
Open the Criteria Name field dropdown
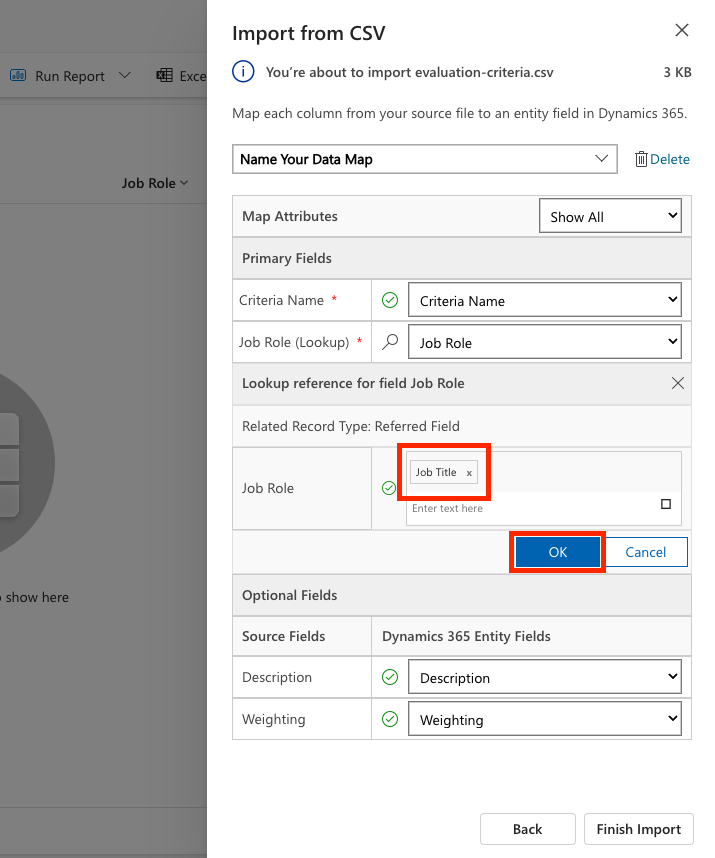point(545,300)
